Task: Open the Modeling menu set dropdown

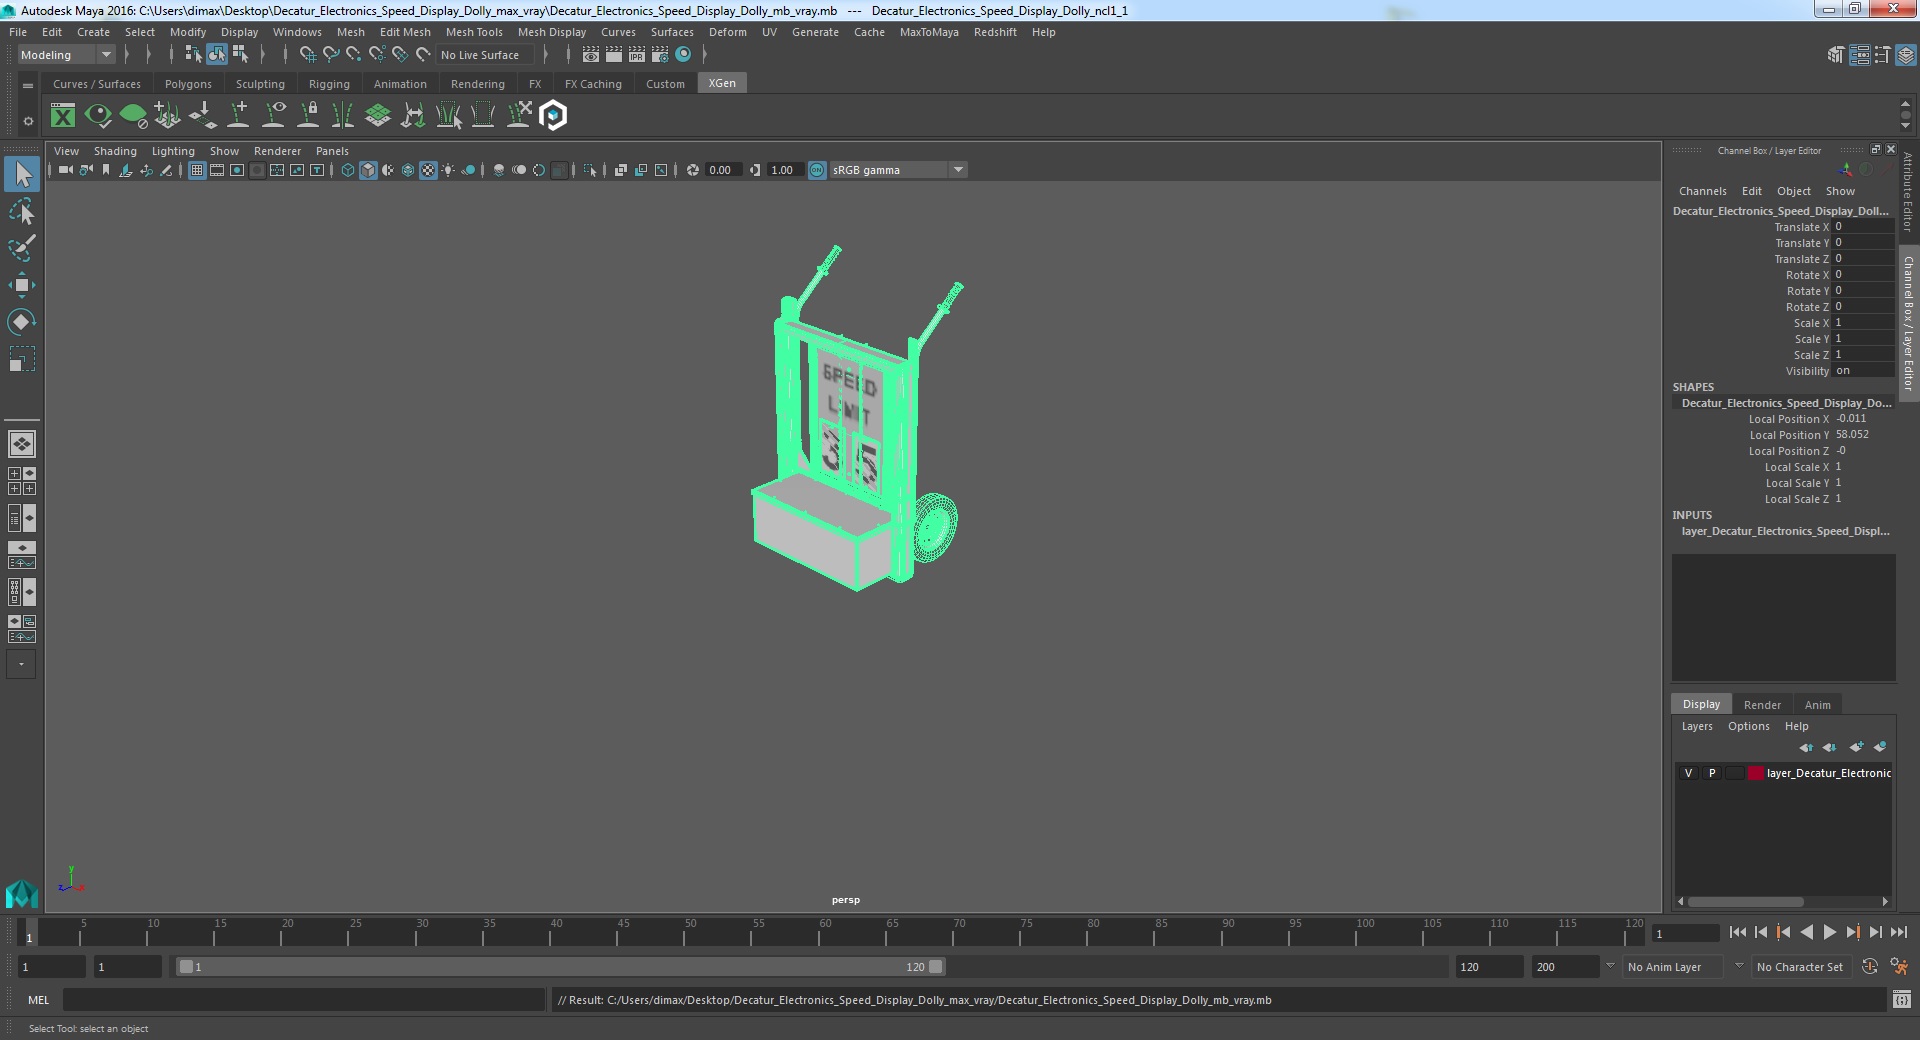Action: [66, 55]
